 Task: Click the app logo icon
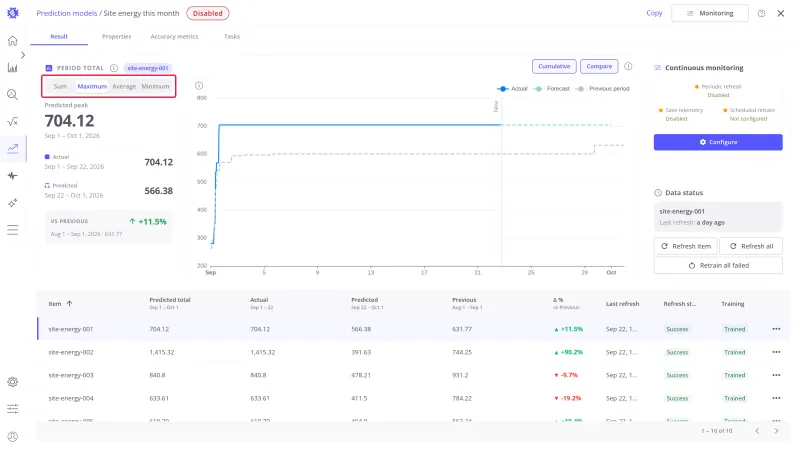[13, 13]
